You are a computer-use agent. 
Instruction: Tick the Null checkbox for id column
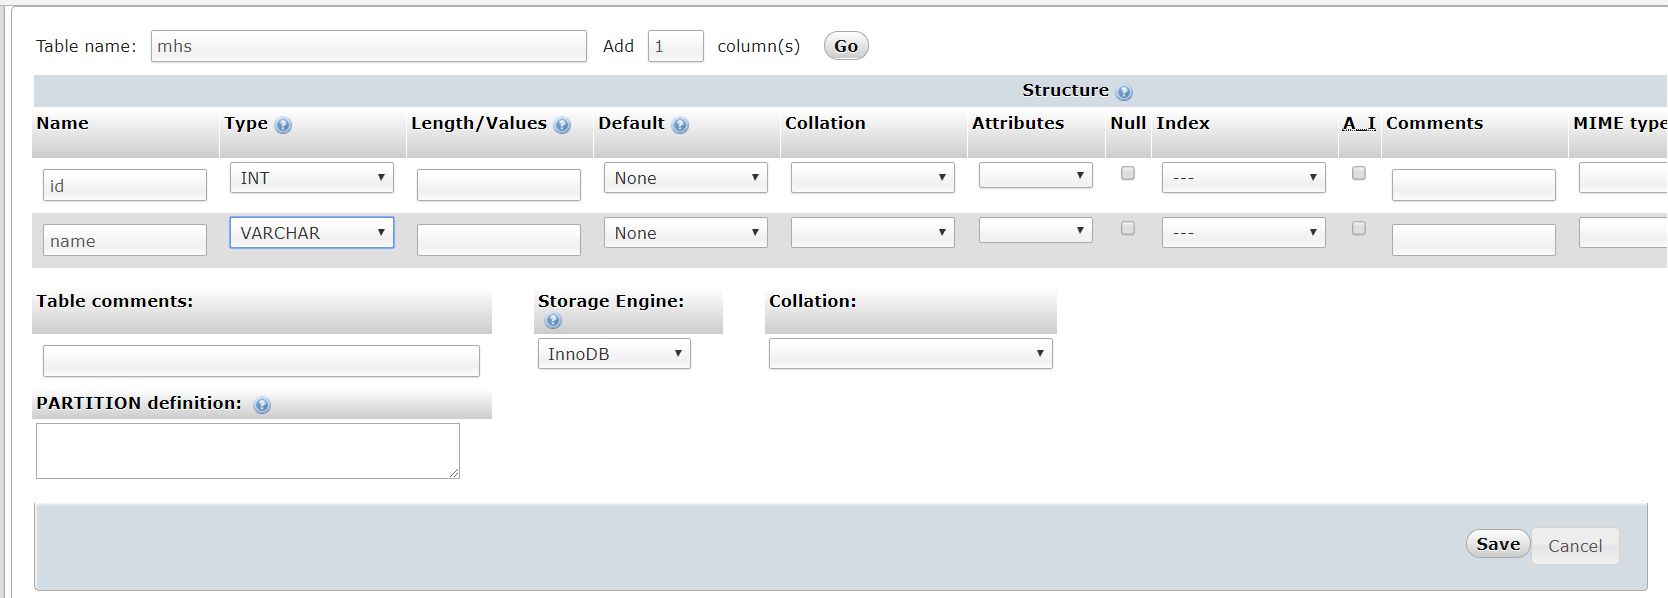tap(1128, 173)
